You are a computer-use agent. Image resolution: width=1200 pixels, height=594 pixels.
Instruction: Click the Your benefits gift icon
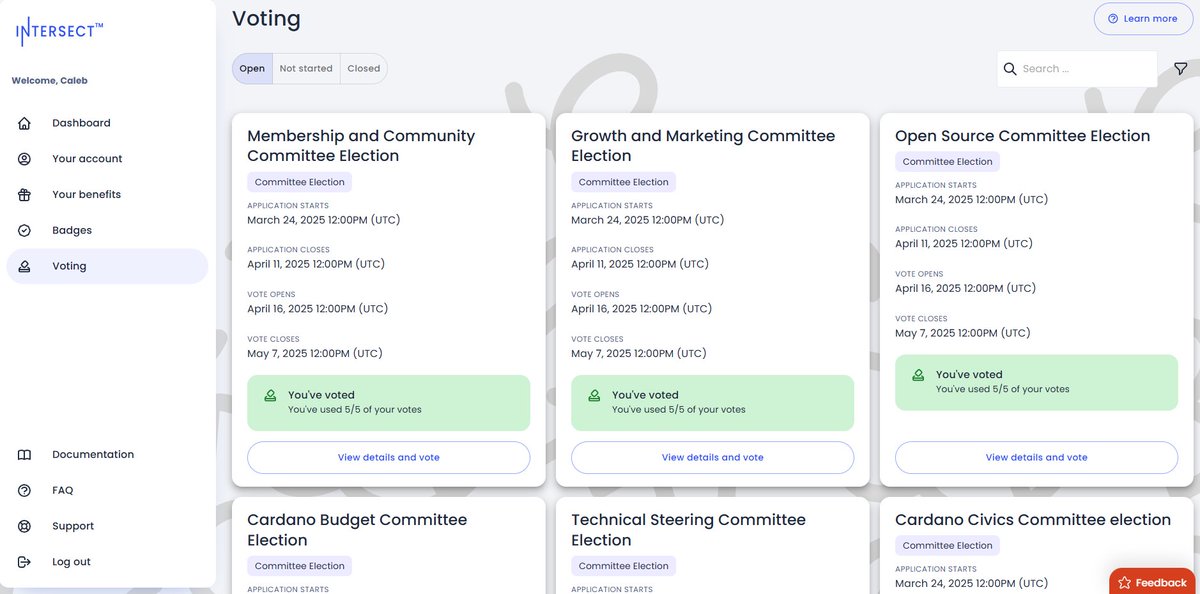tap(25, 195)
